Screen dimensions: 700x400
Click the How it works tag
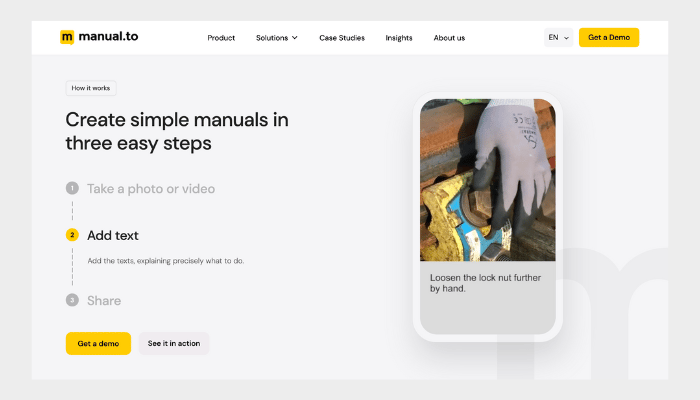tap(91, 88)
